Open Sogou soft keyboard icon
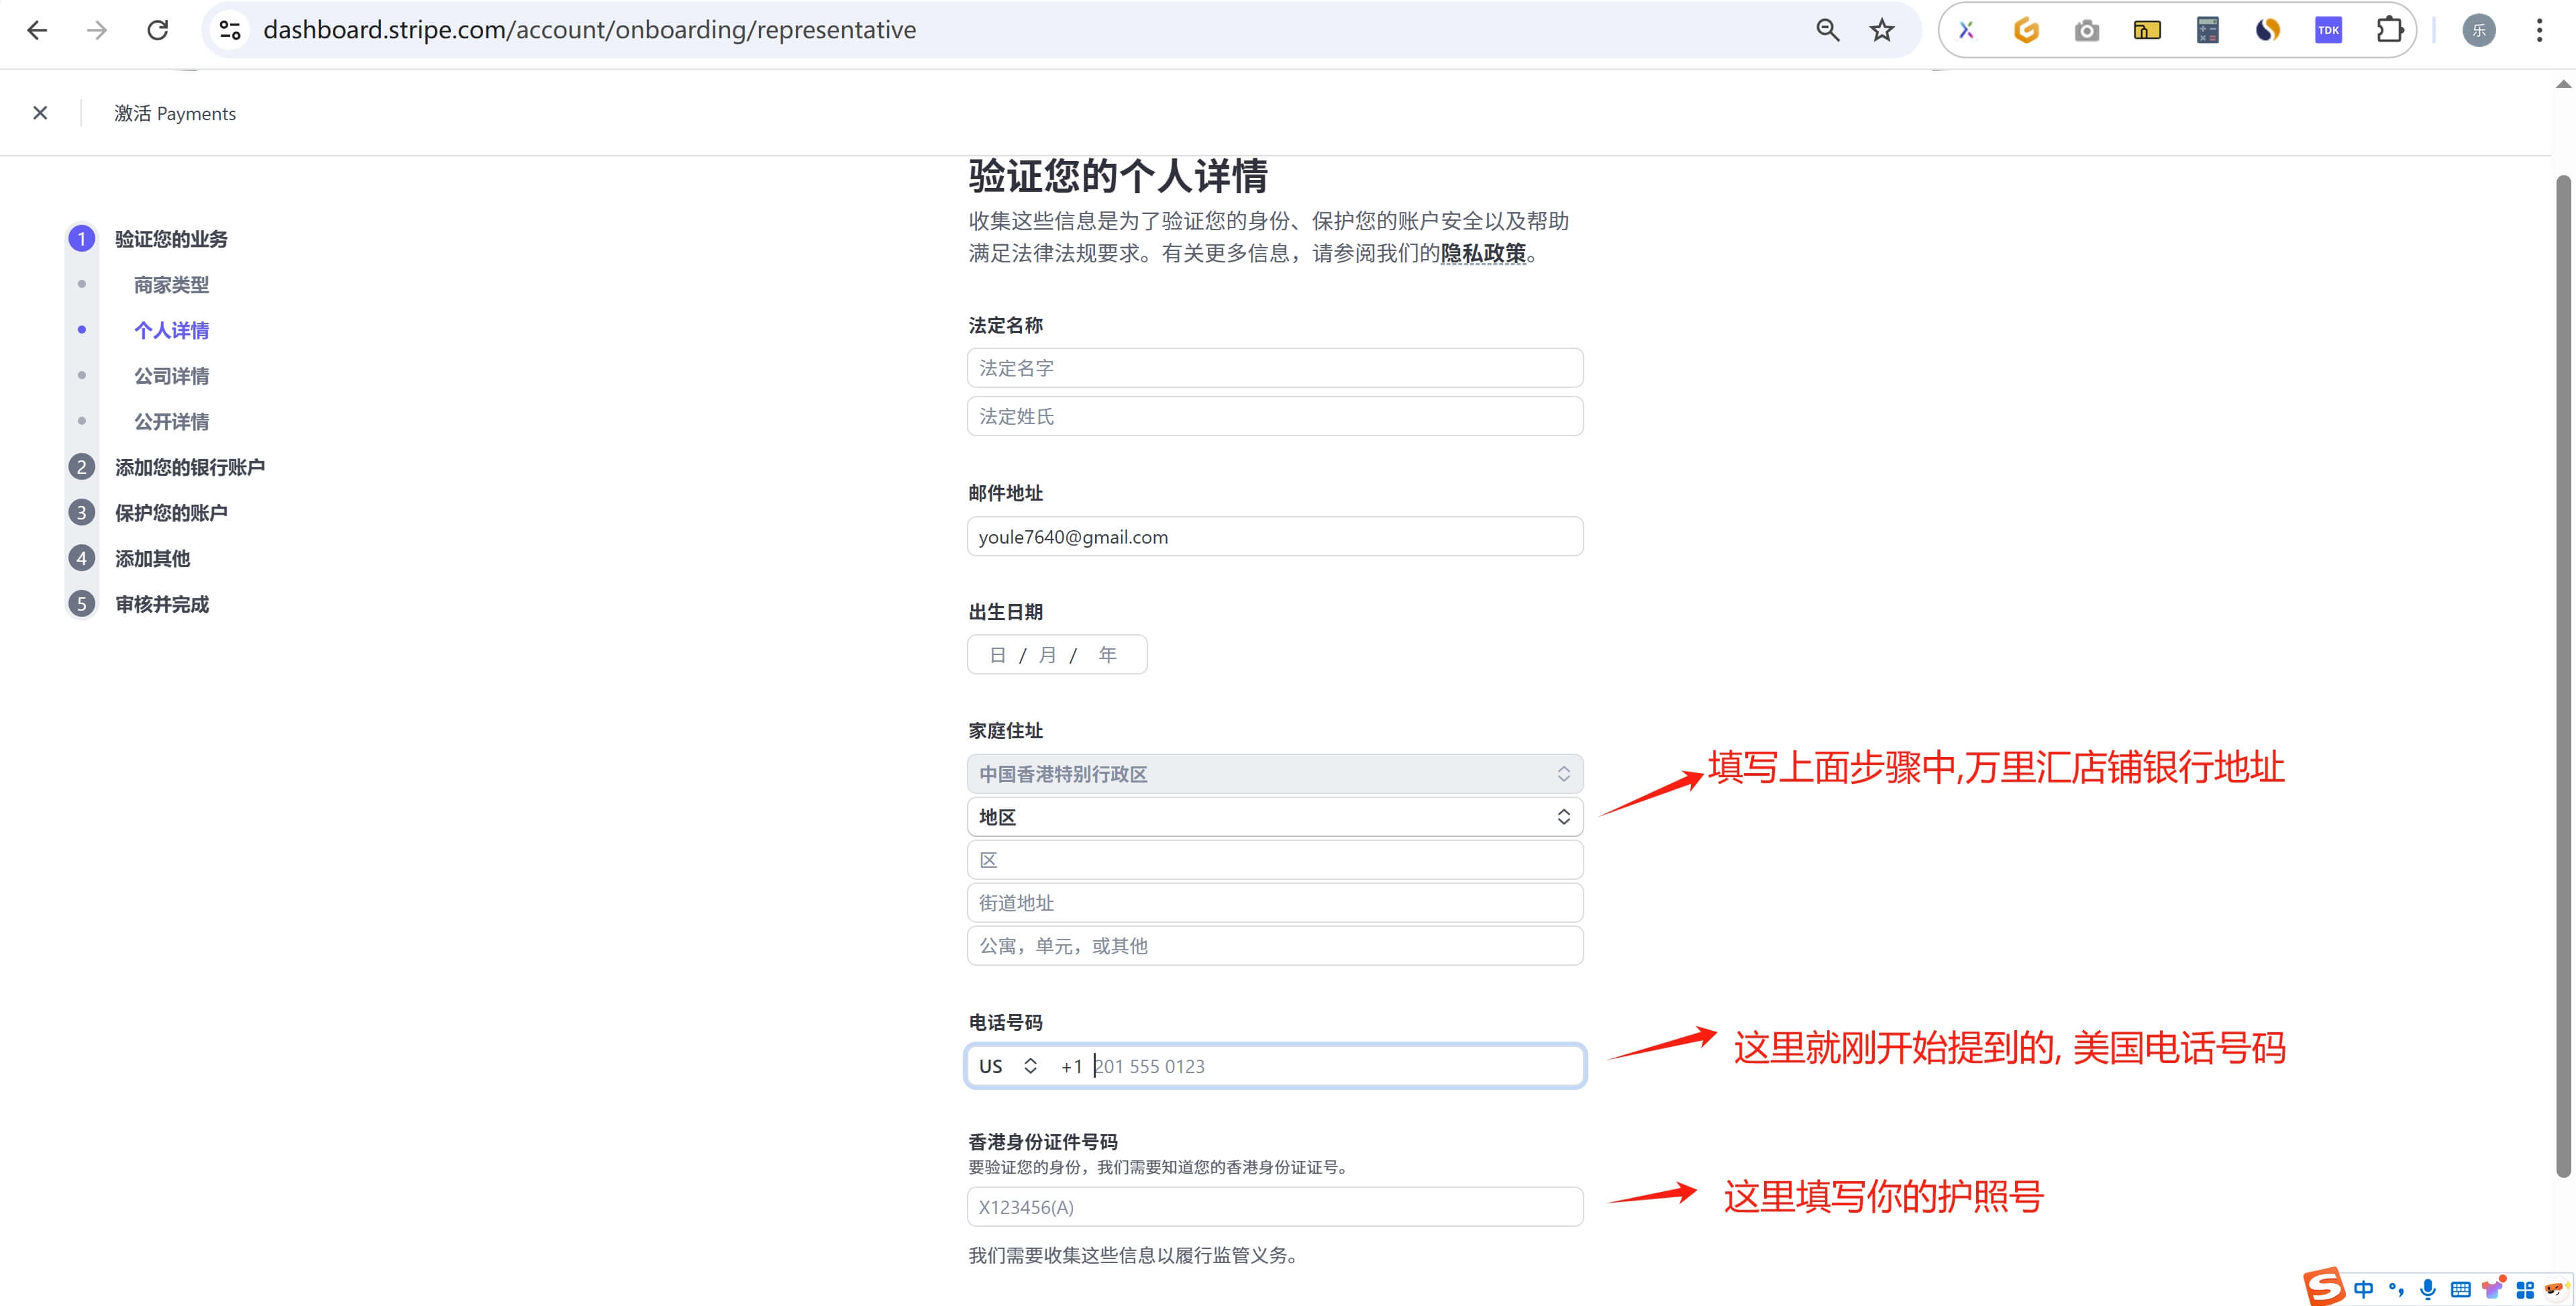2576x1306 pixels. click(x=2461, y=1289)
